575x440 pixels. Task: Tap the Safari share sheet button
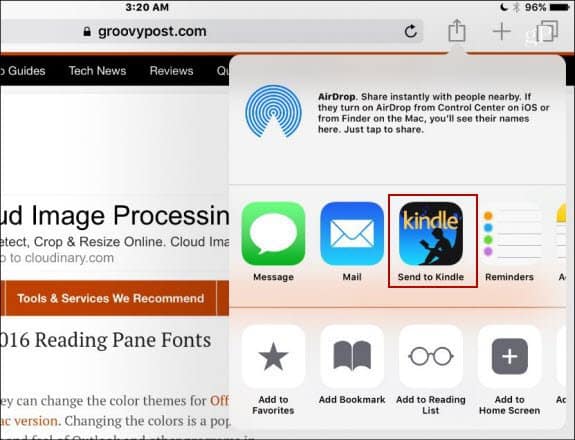click(457, 30)
